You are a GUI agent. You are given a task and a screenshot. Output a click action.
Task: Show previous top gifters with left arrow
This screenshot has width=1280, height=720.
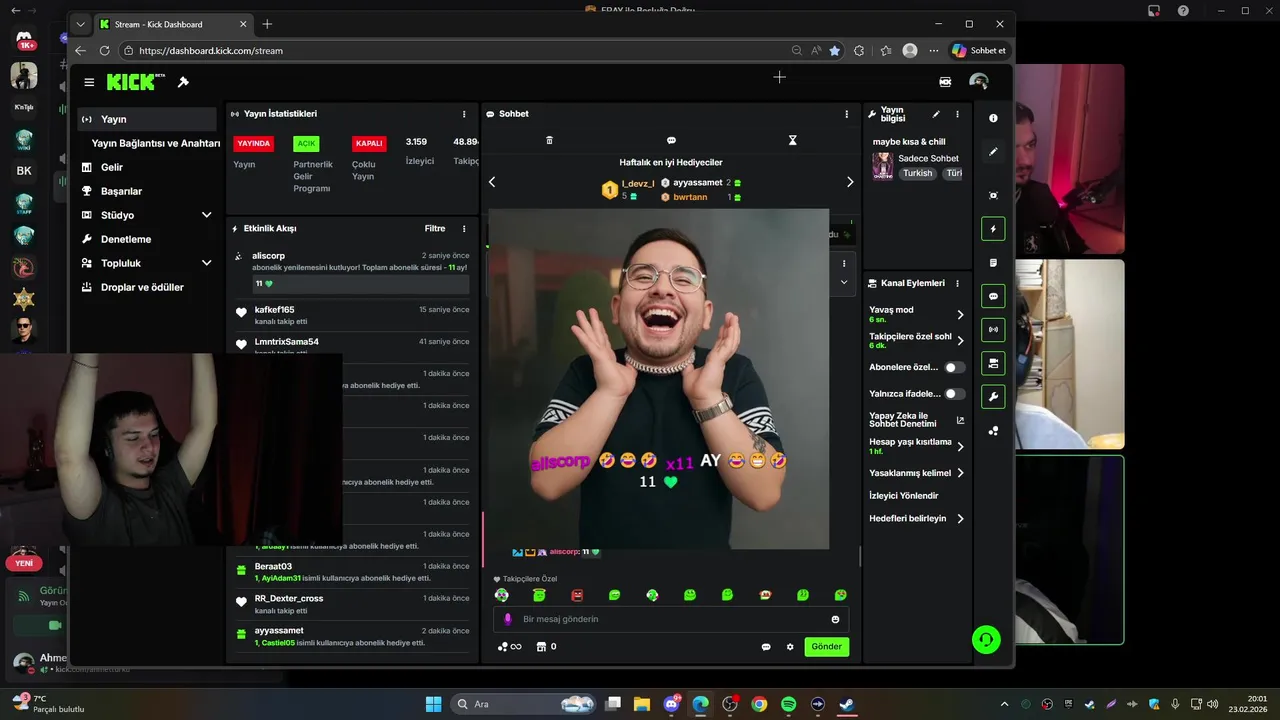point(492,182)
